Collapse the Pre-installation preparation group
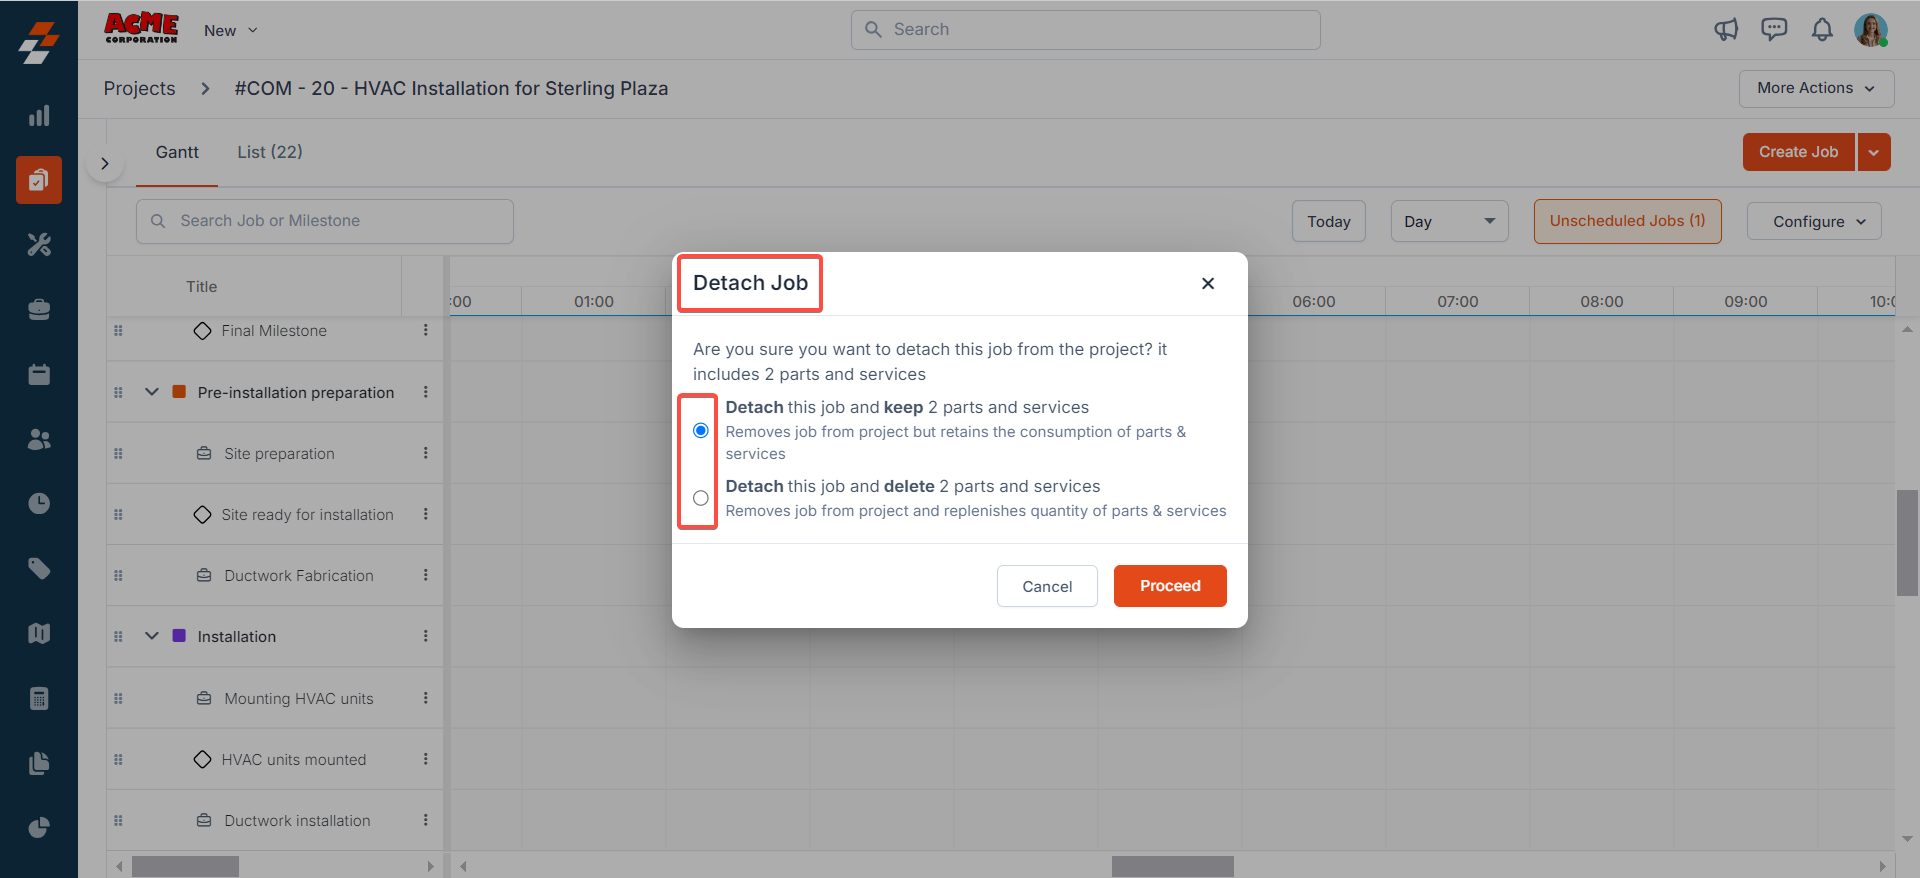Viewport: 1920px width, 878px height. (152, 392)
